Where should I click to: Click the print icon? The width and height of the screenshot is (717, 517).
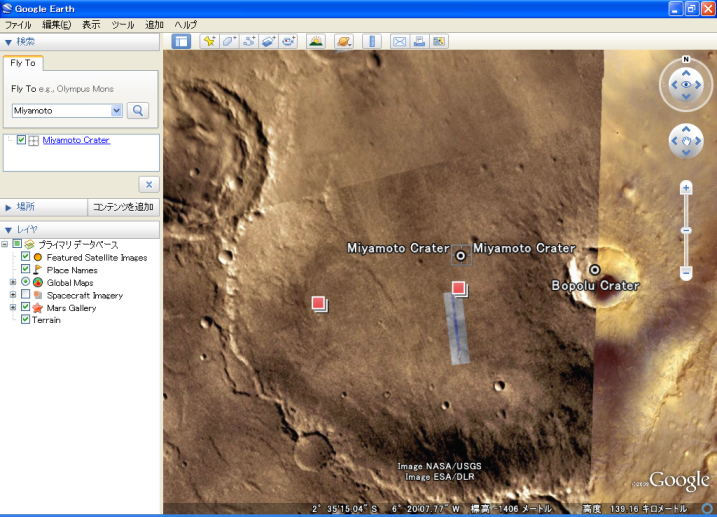click(x=419, y=41)
